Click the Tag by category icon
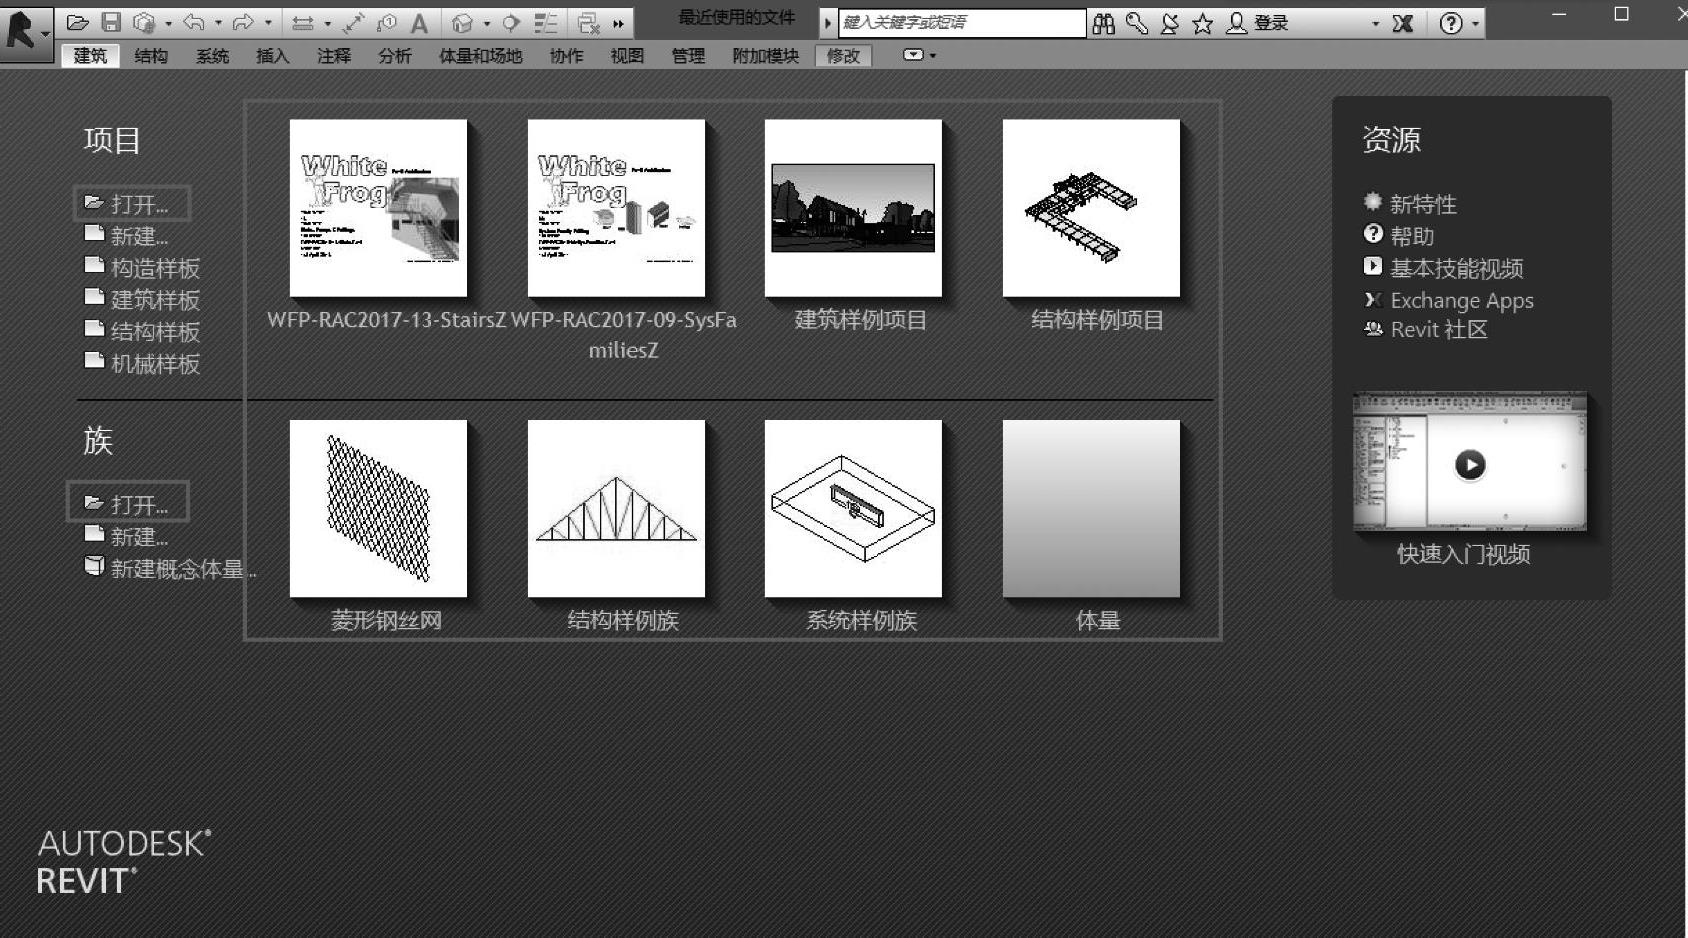The image size is (1688, 938). tap(387, 23)
